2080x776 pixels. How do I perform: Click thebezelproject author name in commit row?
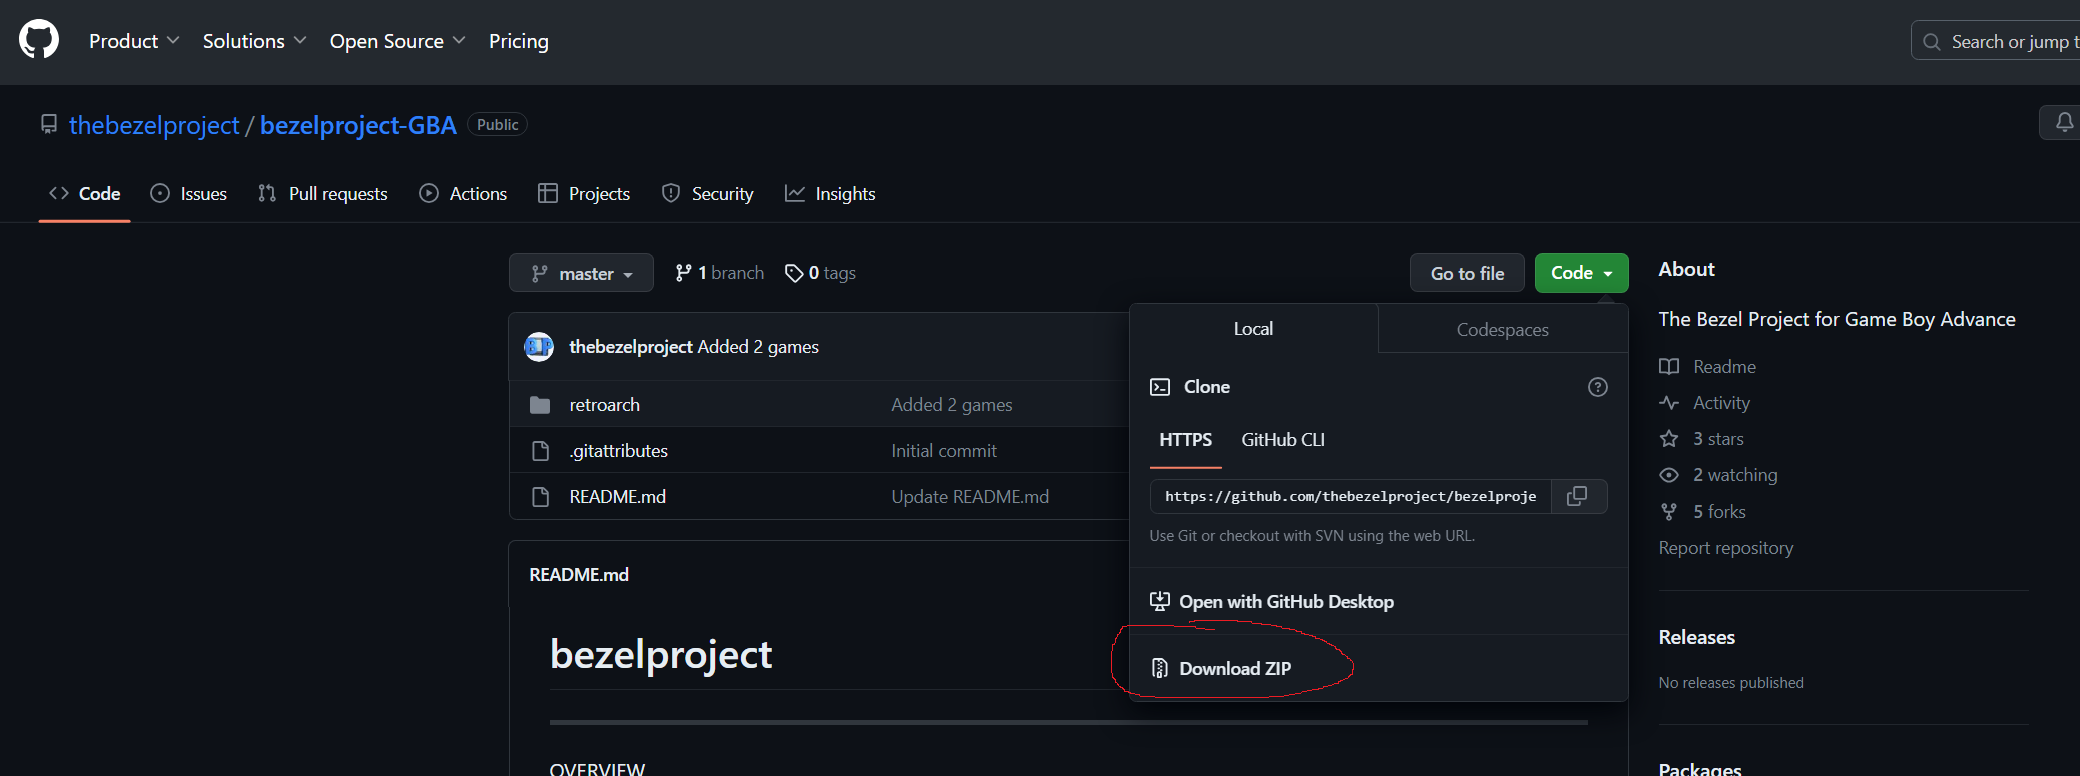(631, 347)
